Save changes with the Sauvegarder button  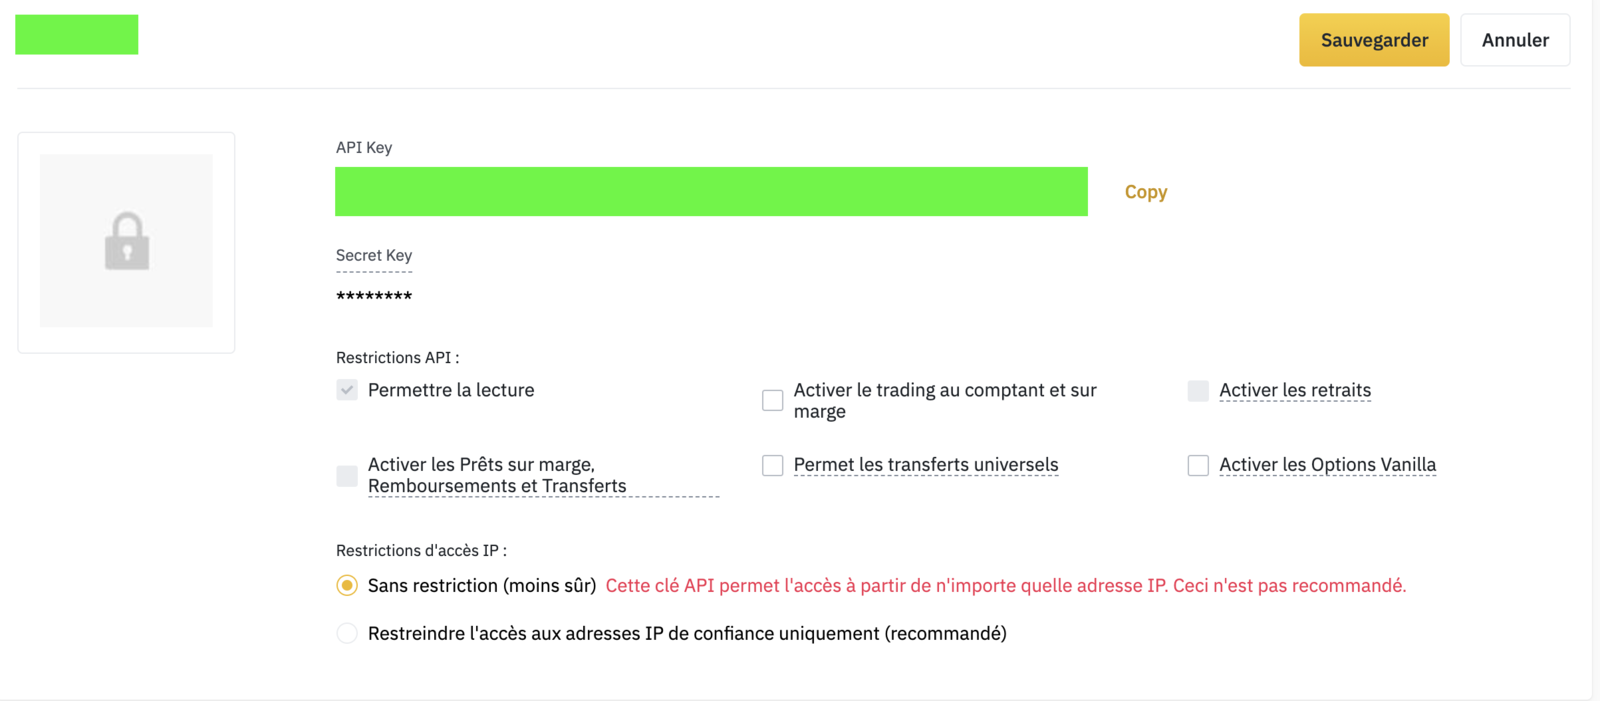tap(1374, 40)
